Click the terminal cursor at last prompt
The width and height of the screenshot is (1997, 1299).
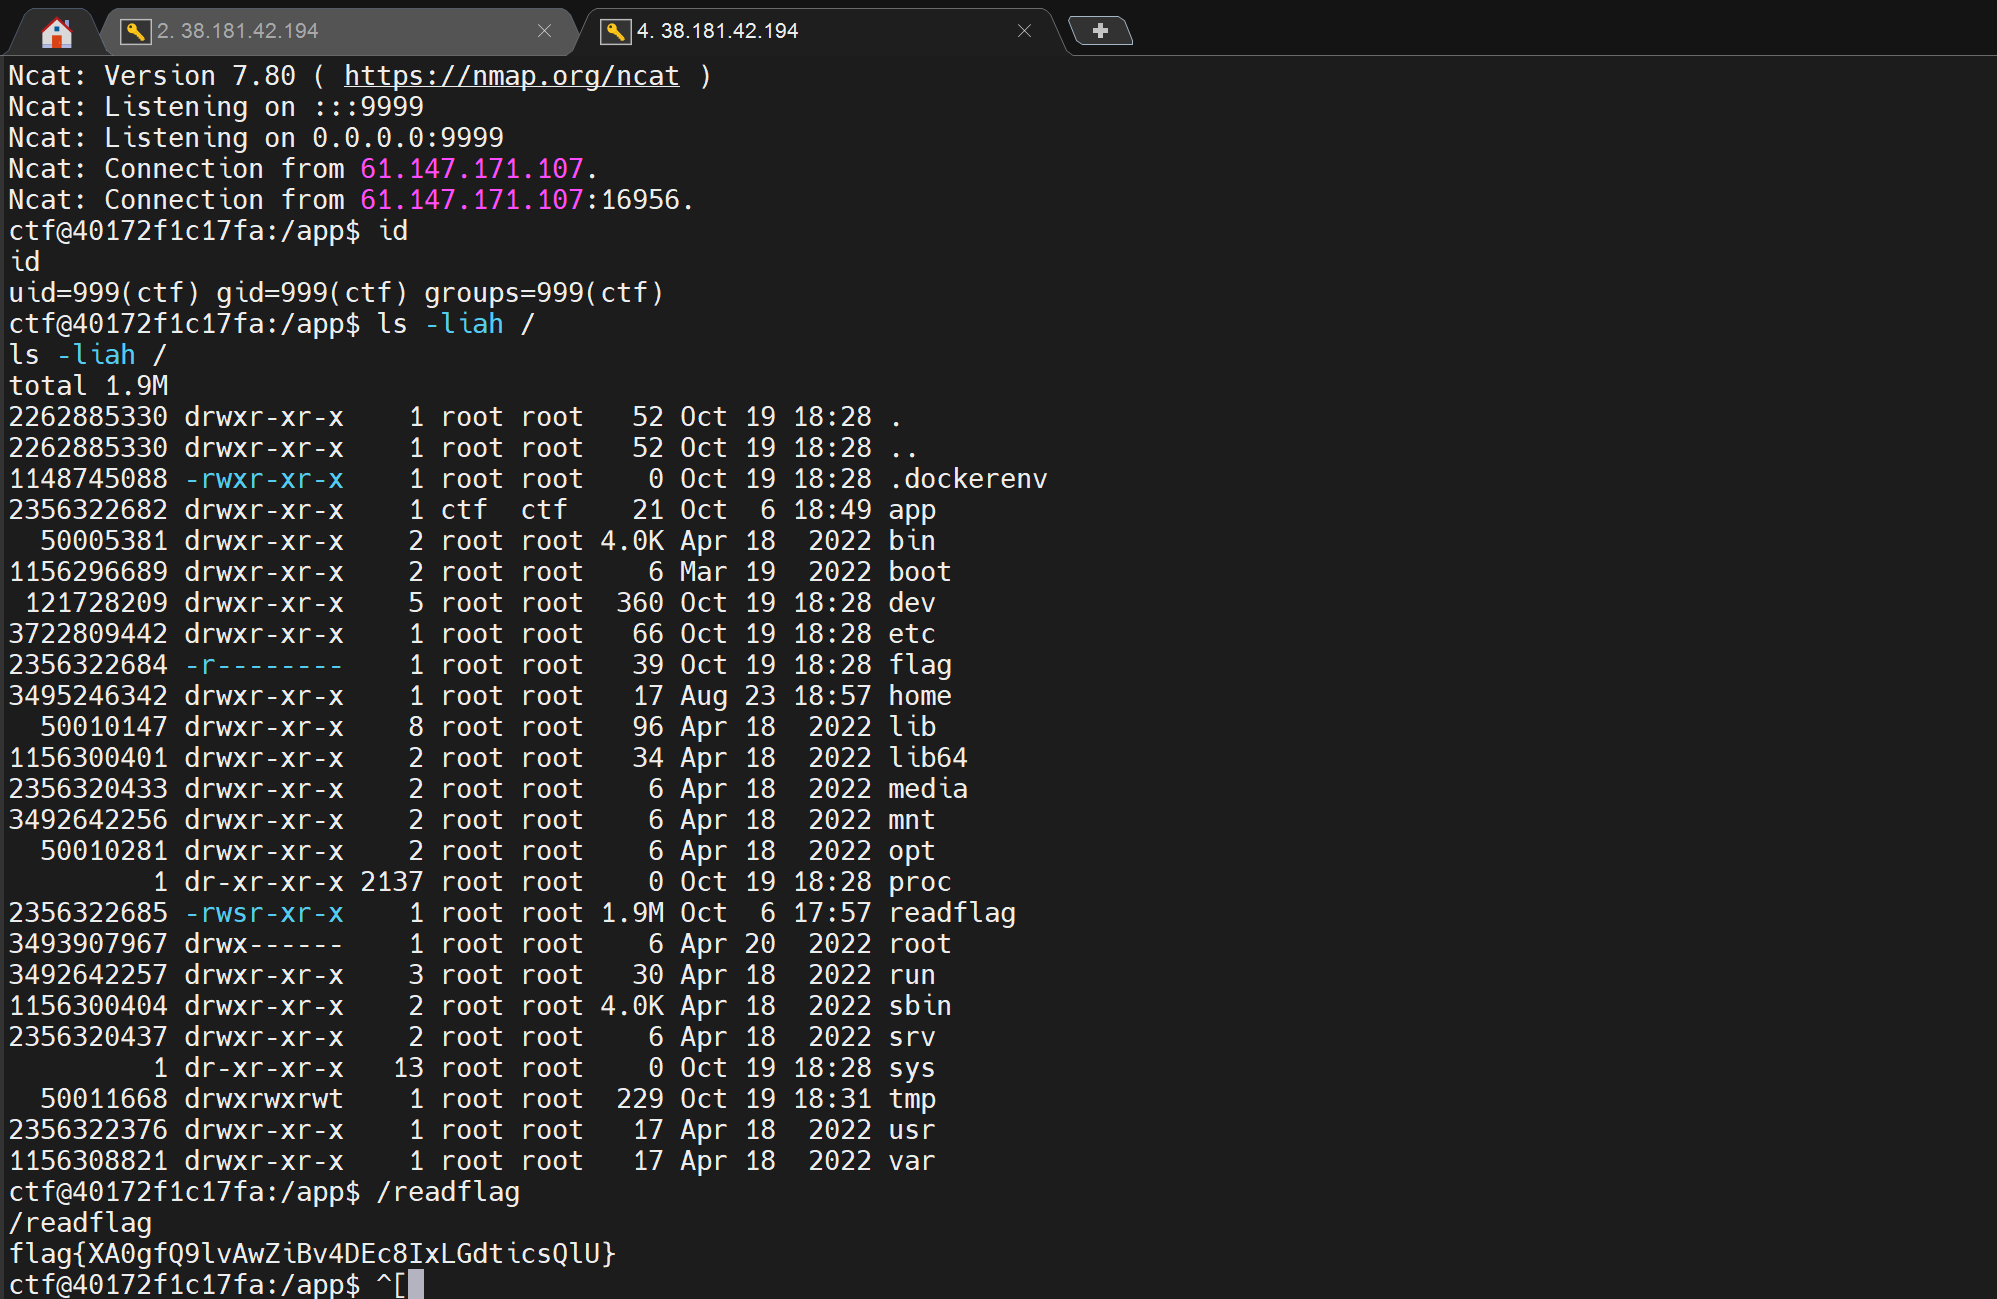416,1285
